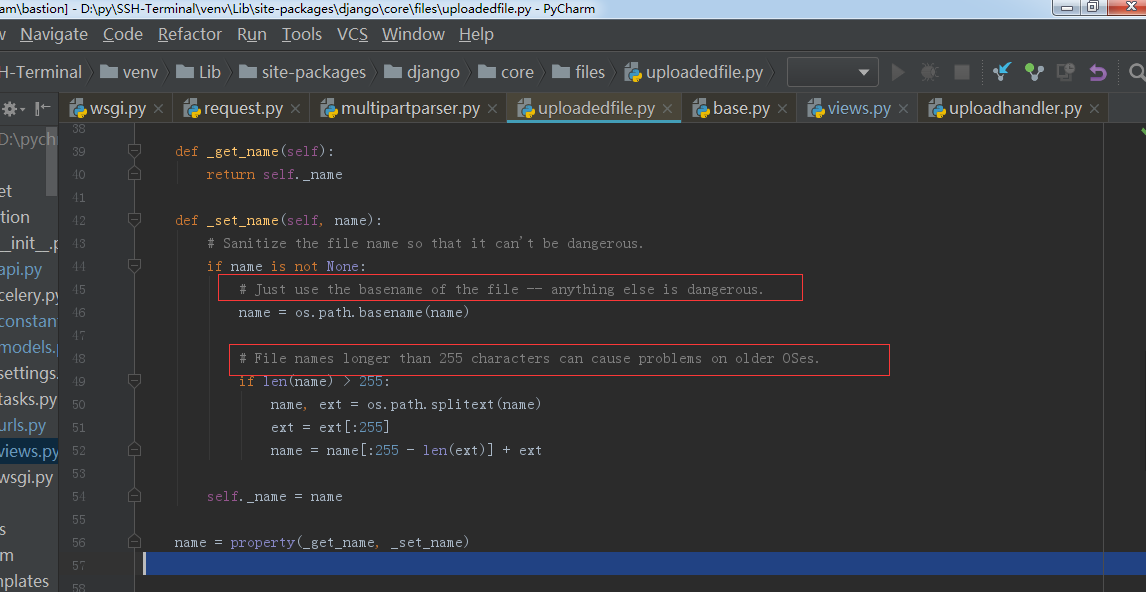Screen dimensions: 1146x592
Task: Click the folder icon next to the venv breadcrumb
Action: click(x=109, y=72)
